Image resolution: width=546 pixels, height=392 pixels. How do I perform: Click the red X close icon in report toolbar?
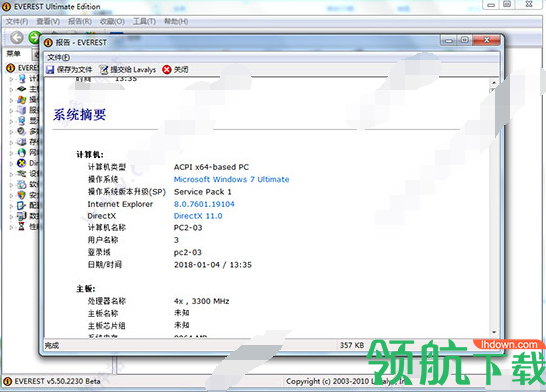167,70
